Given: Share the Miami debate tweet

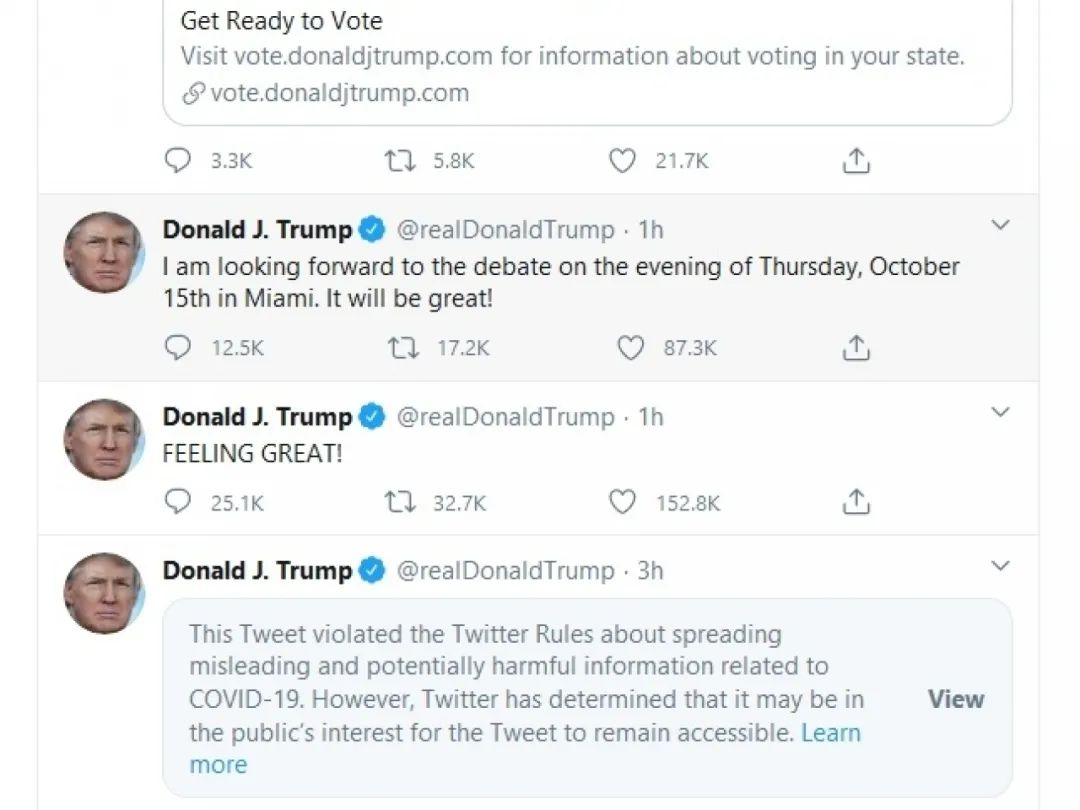Looking at the screenshot, I should 856,347.
